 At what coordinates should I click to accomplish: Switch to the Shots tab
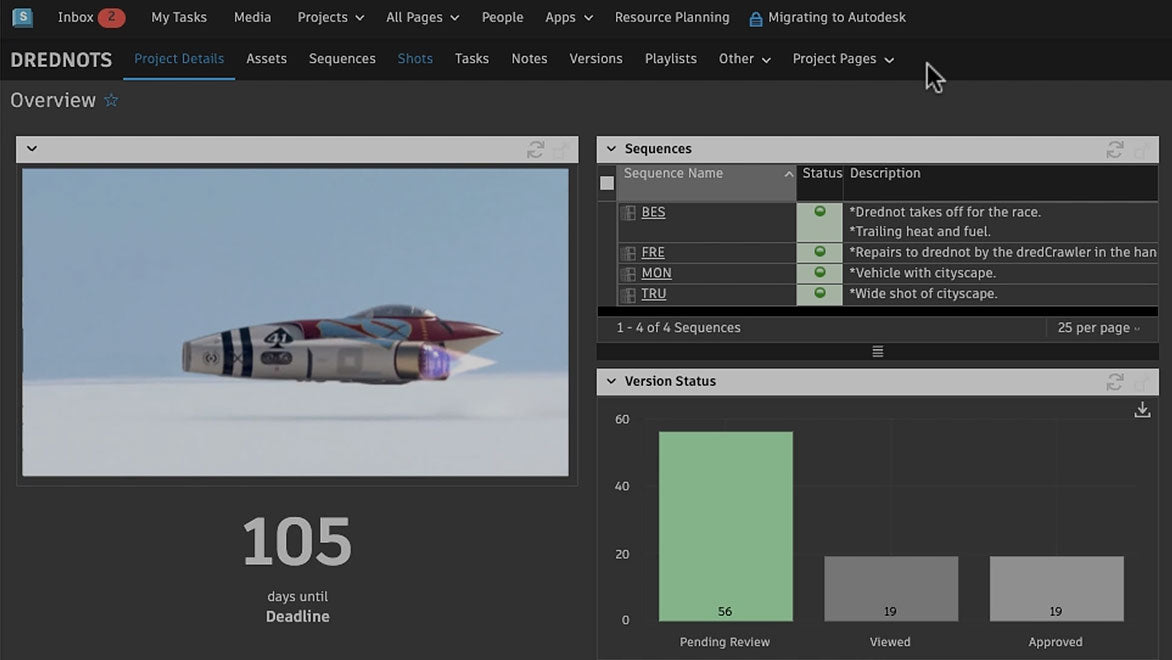click(415, 59)
